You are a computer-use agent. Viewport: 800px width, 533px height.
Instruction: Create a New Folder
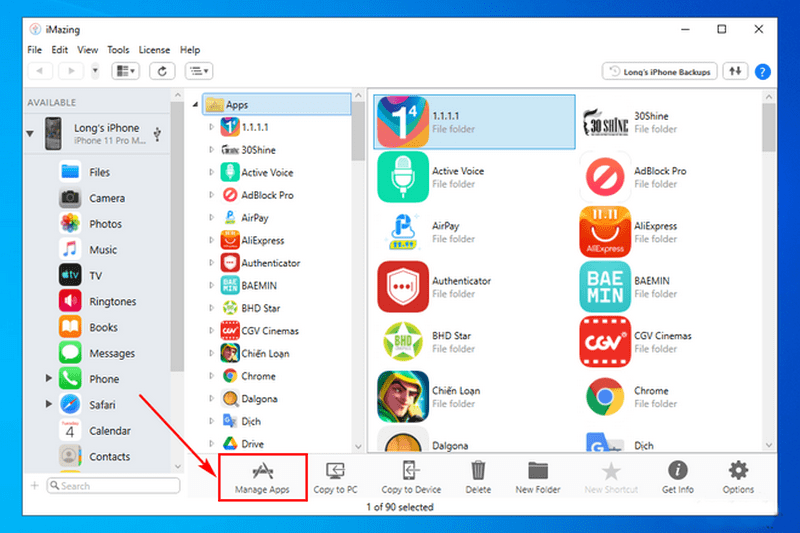click(x=538, y=478)
